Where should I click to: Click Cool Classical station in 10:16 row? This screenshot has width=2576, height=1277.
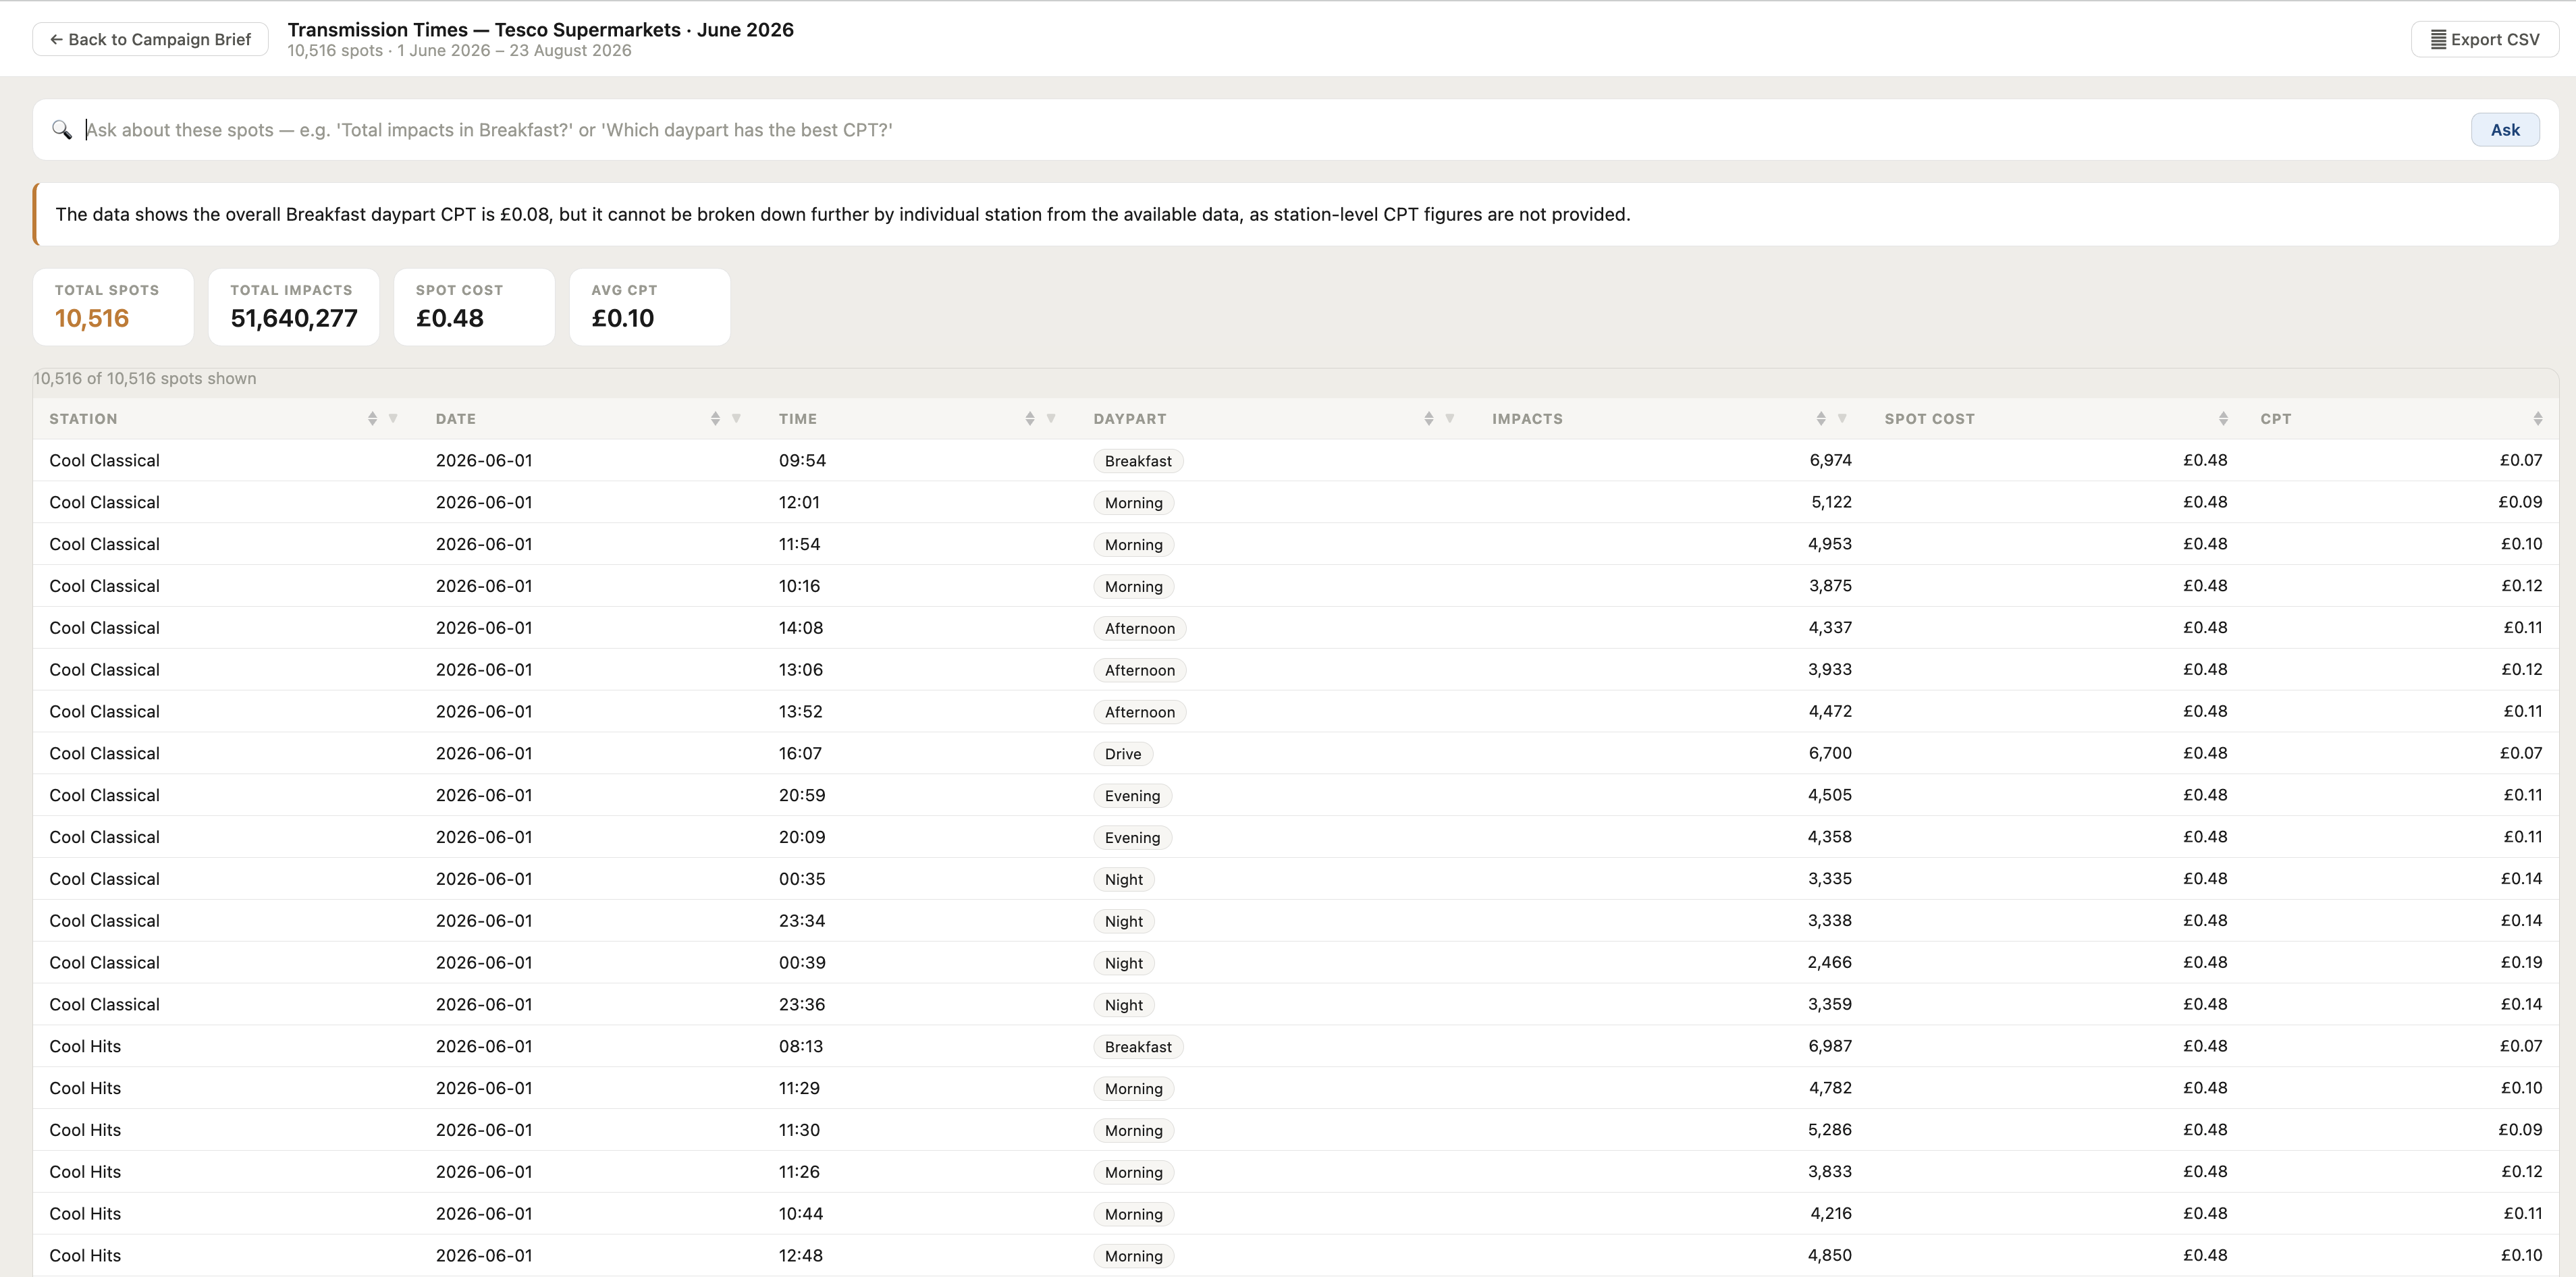(x=104, y=586)
